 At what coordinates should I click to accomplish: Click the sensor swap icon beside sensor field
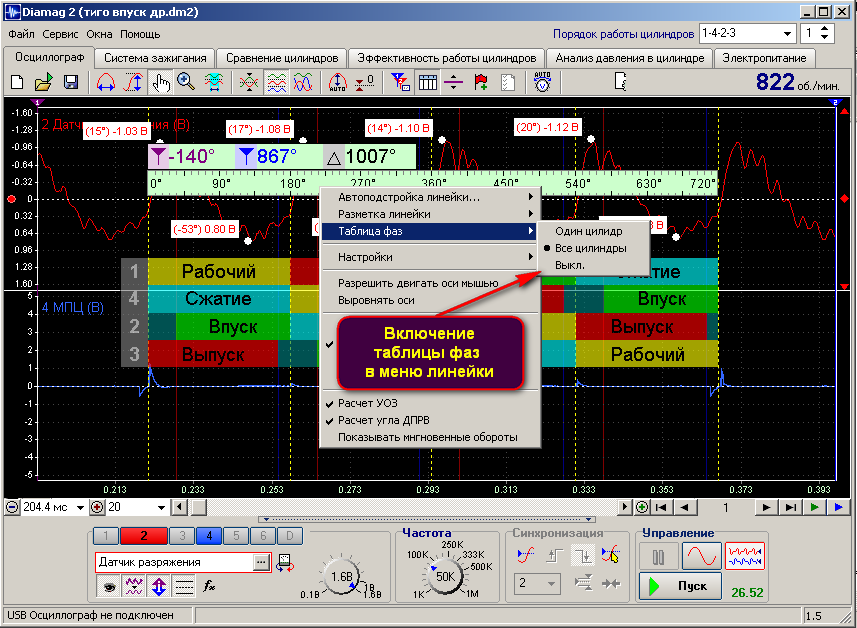tap(285, 562)
